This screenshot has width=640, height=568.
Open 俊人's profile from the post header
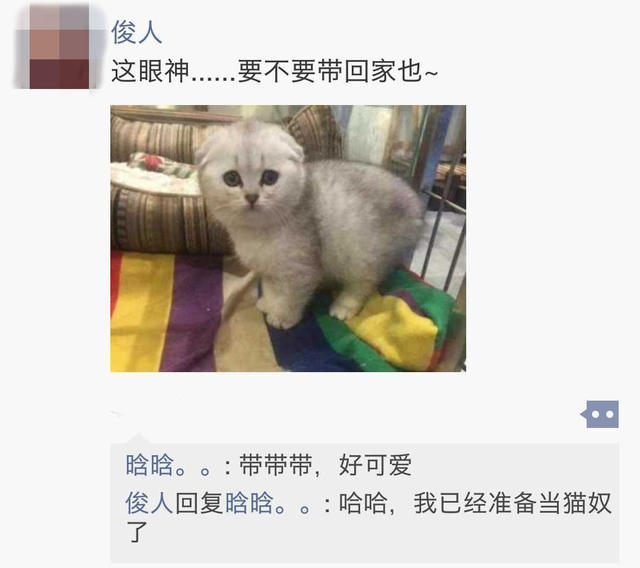[x=137, y=32]
